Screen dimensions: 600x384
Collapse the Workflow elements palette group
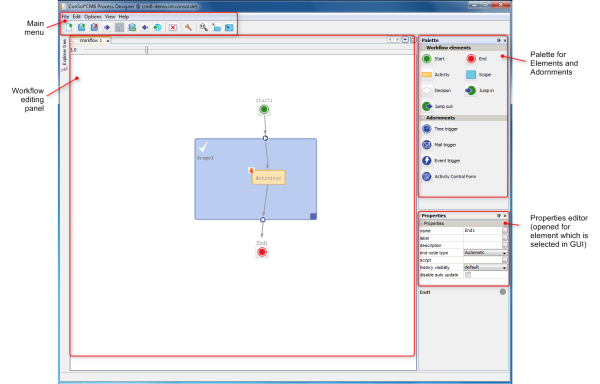[423, 48]
